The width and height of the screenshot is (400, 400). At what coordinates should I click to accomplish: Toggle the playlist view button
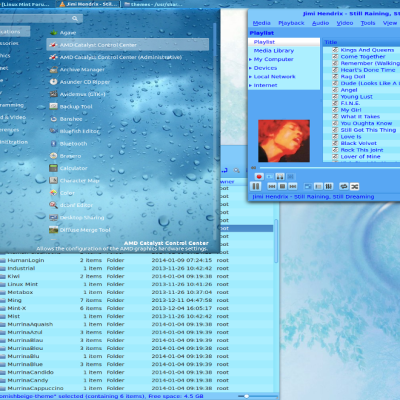point(318,186)
